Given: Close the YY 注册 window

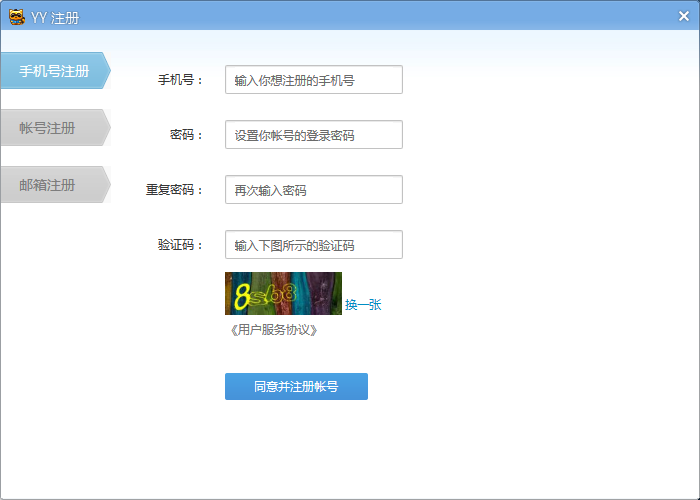Looking at the screenshot, I should tap(683, 17).
